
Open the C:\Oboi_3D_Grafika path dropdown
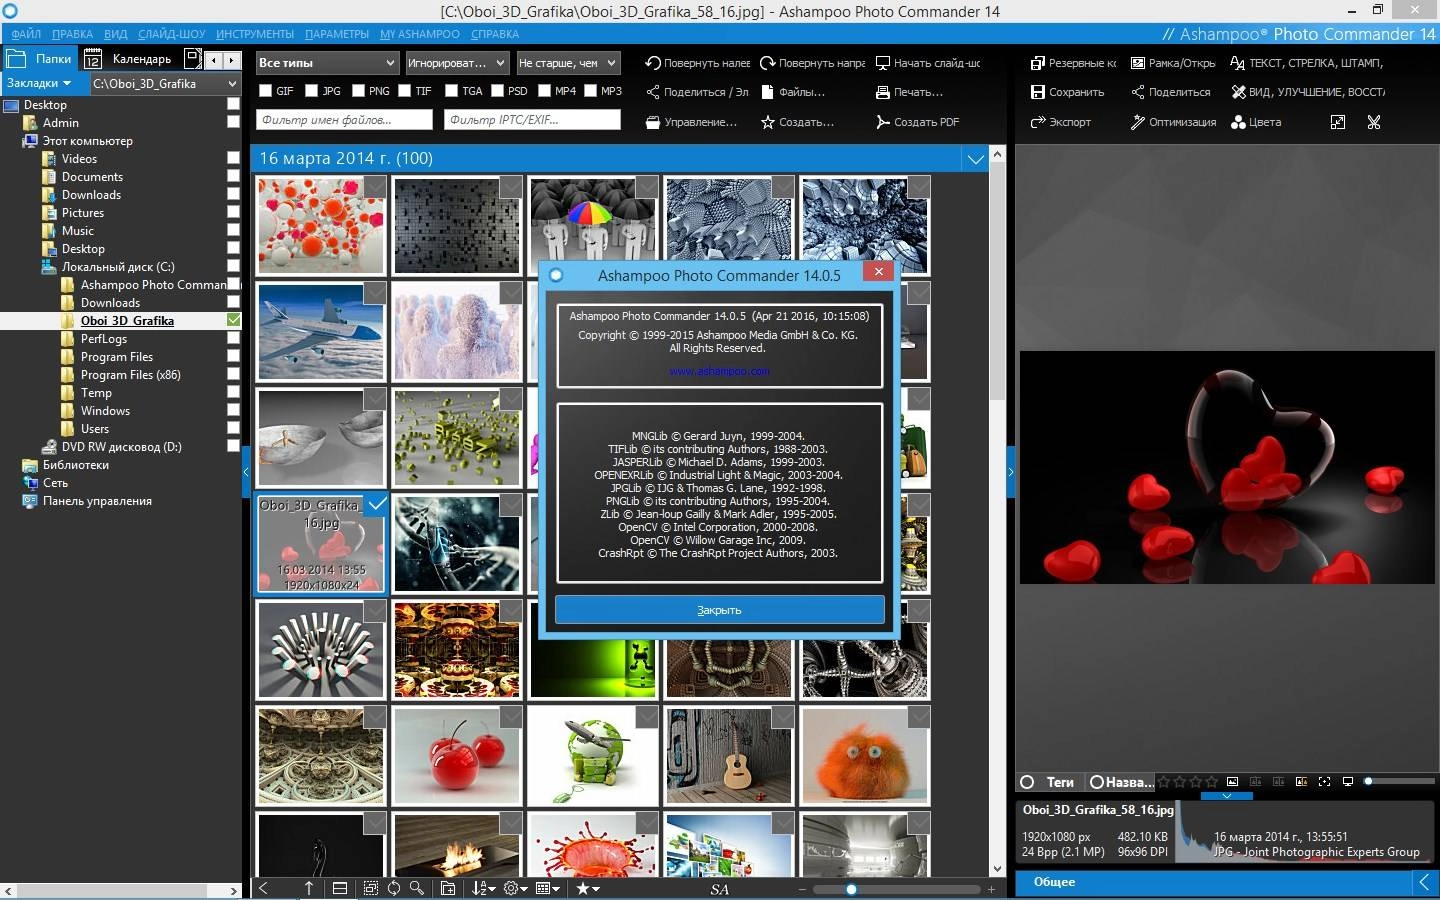pos(165,84)
